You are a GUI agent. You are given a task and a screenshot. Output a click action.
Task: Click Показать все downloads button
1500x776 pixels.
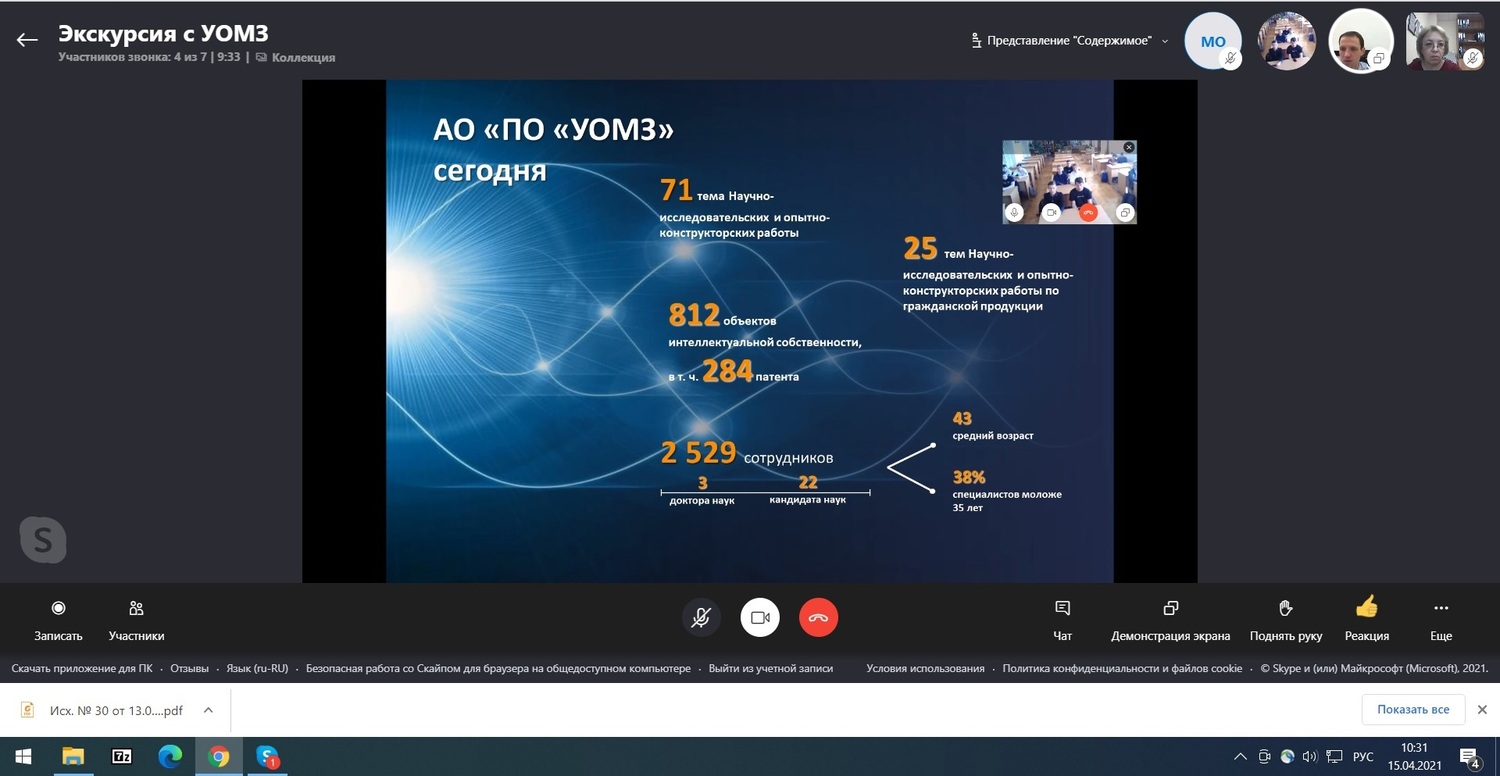[x=1412, y=710]
